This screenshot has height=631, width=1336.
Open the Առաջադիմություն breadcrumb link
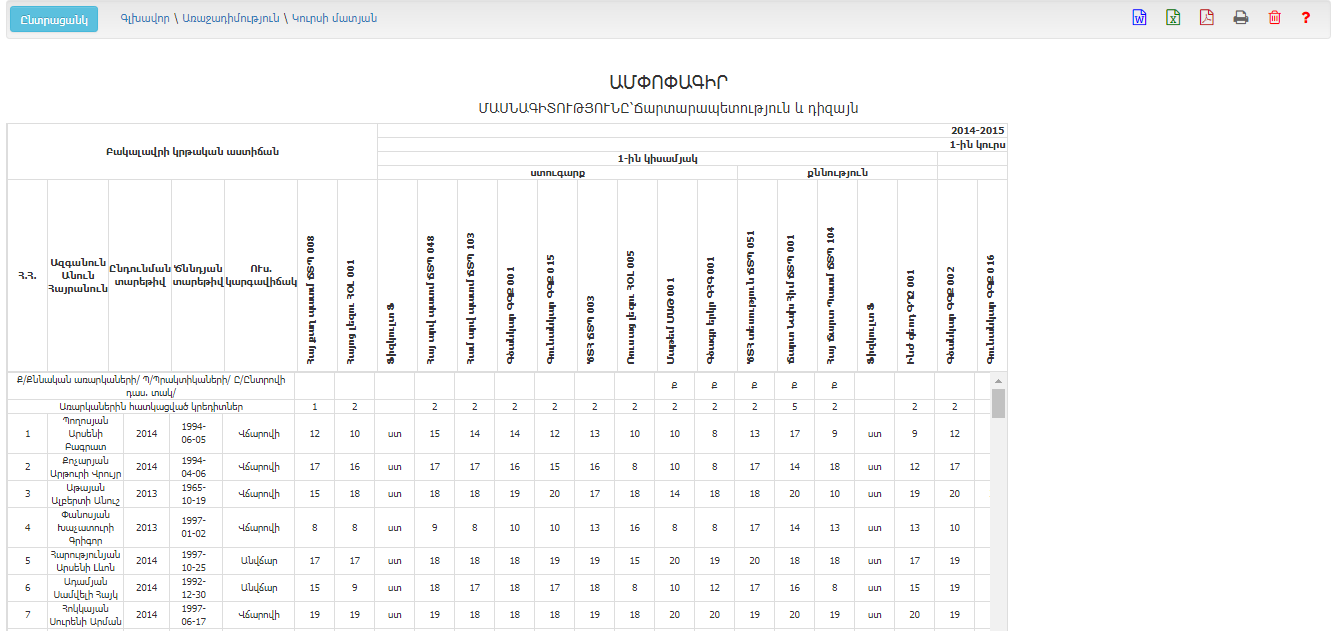[x=231, y=19]
